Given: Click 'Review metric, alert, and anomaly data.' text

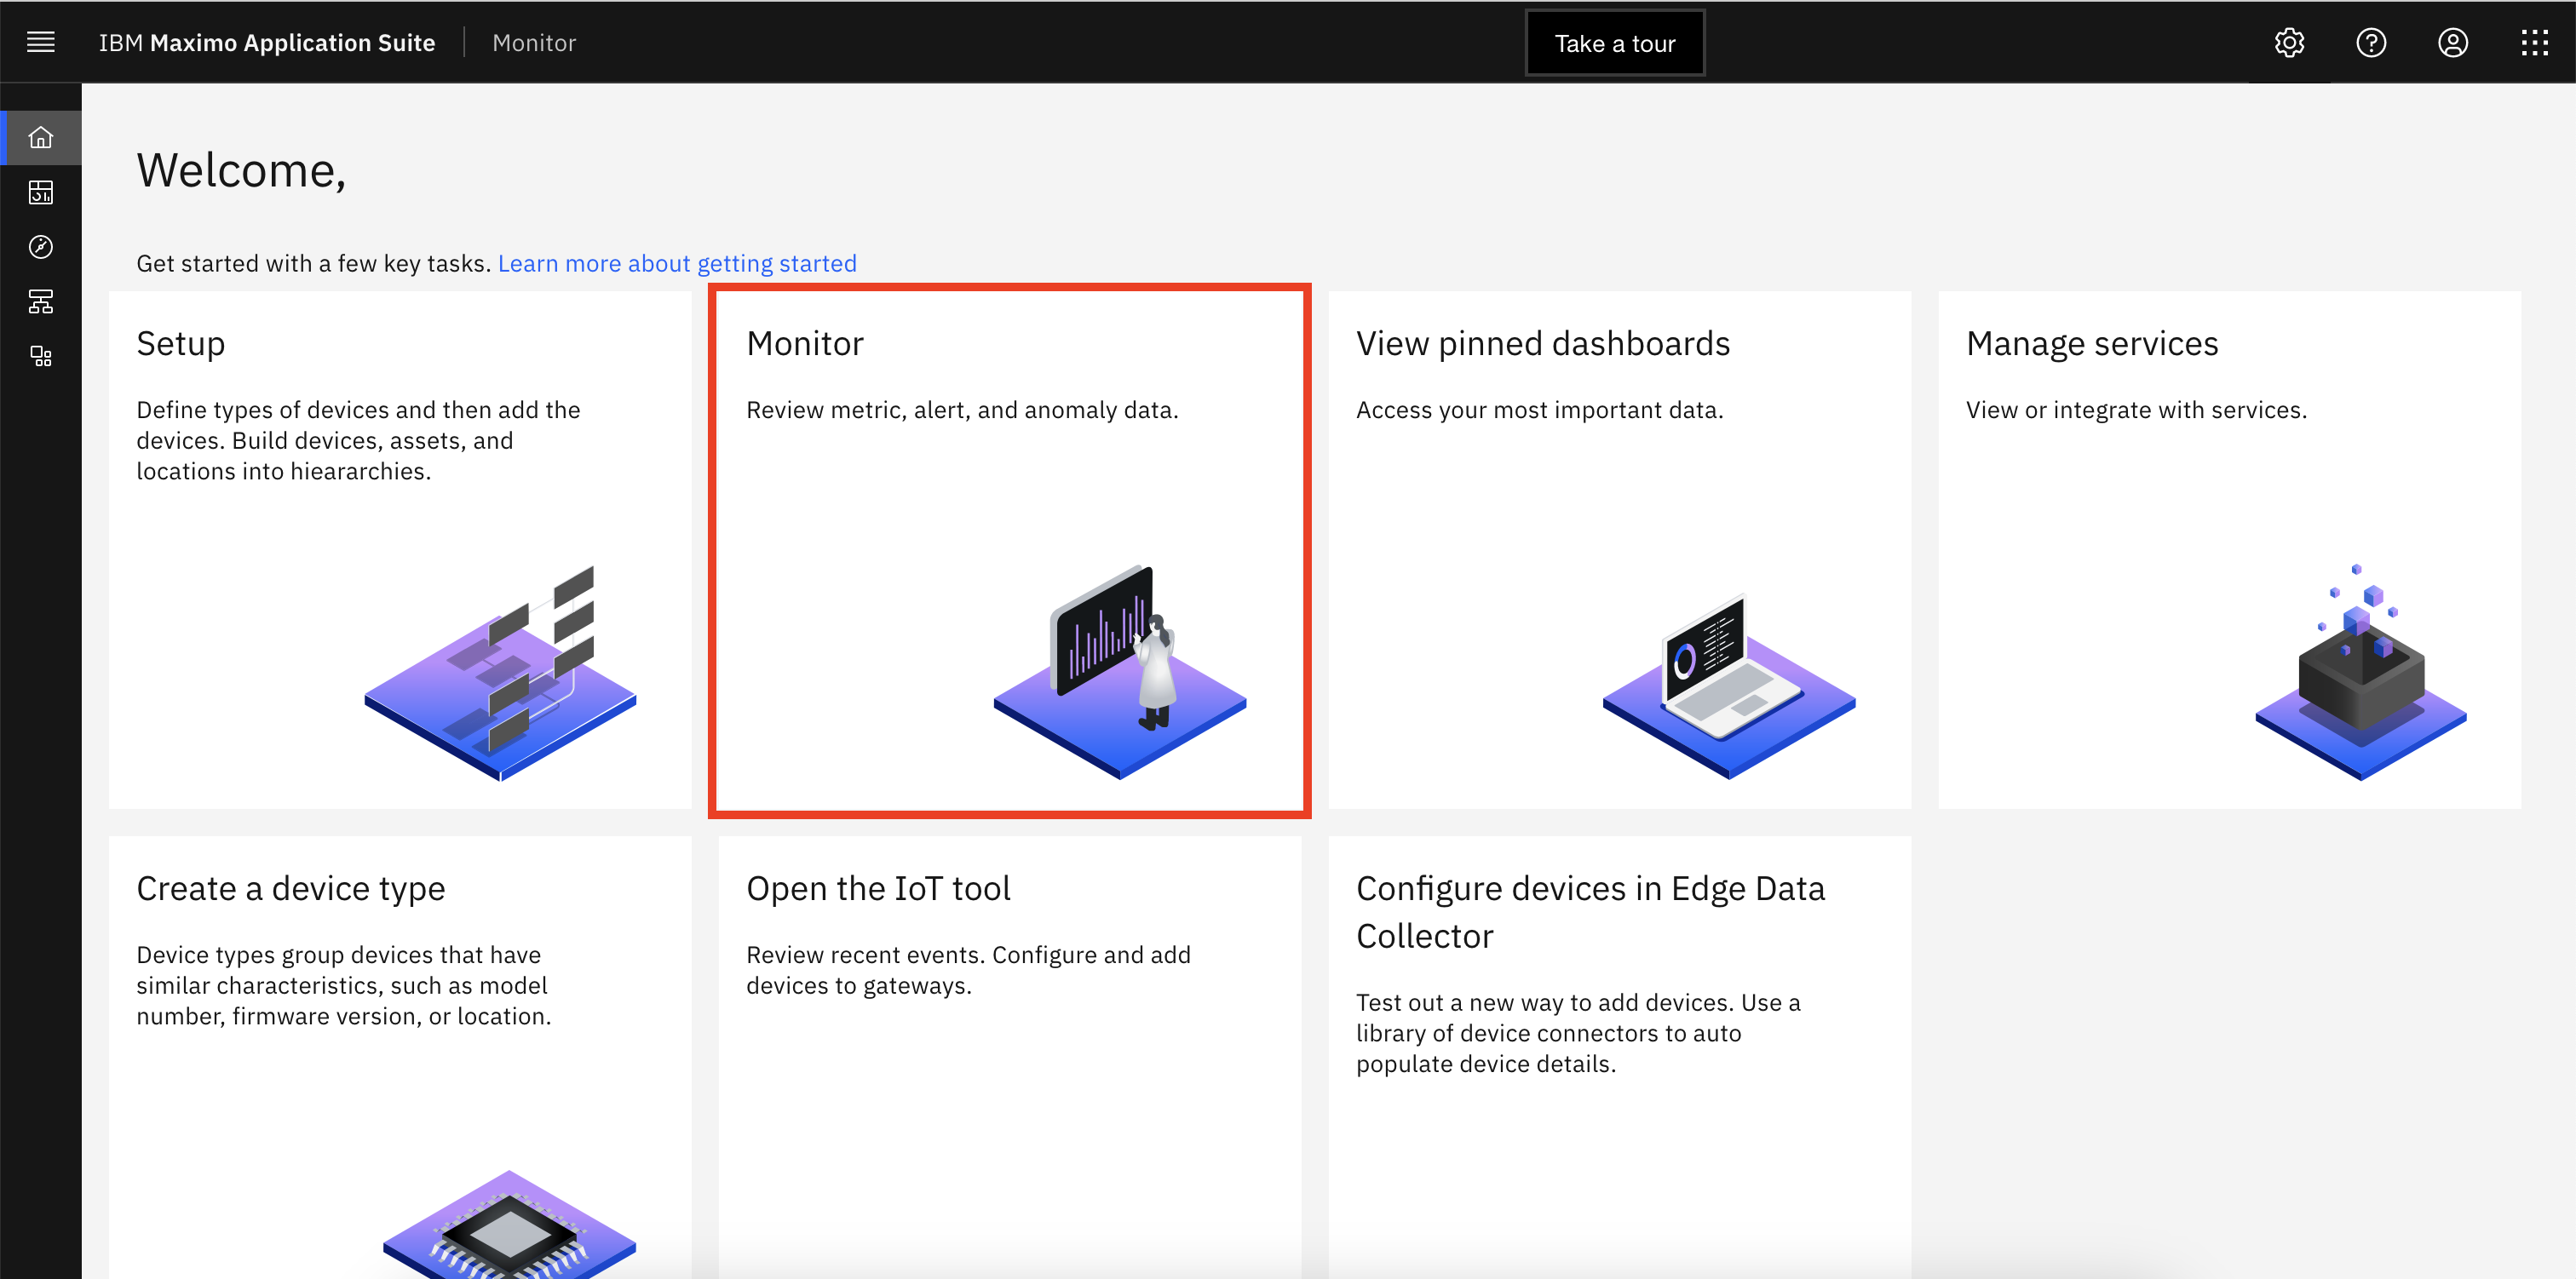Looking at the screenshot, I should 962,410.
